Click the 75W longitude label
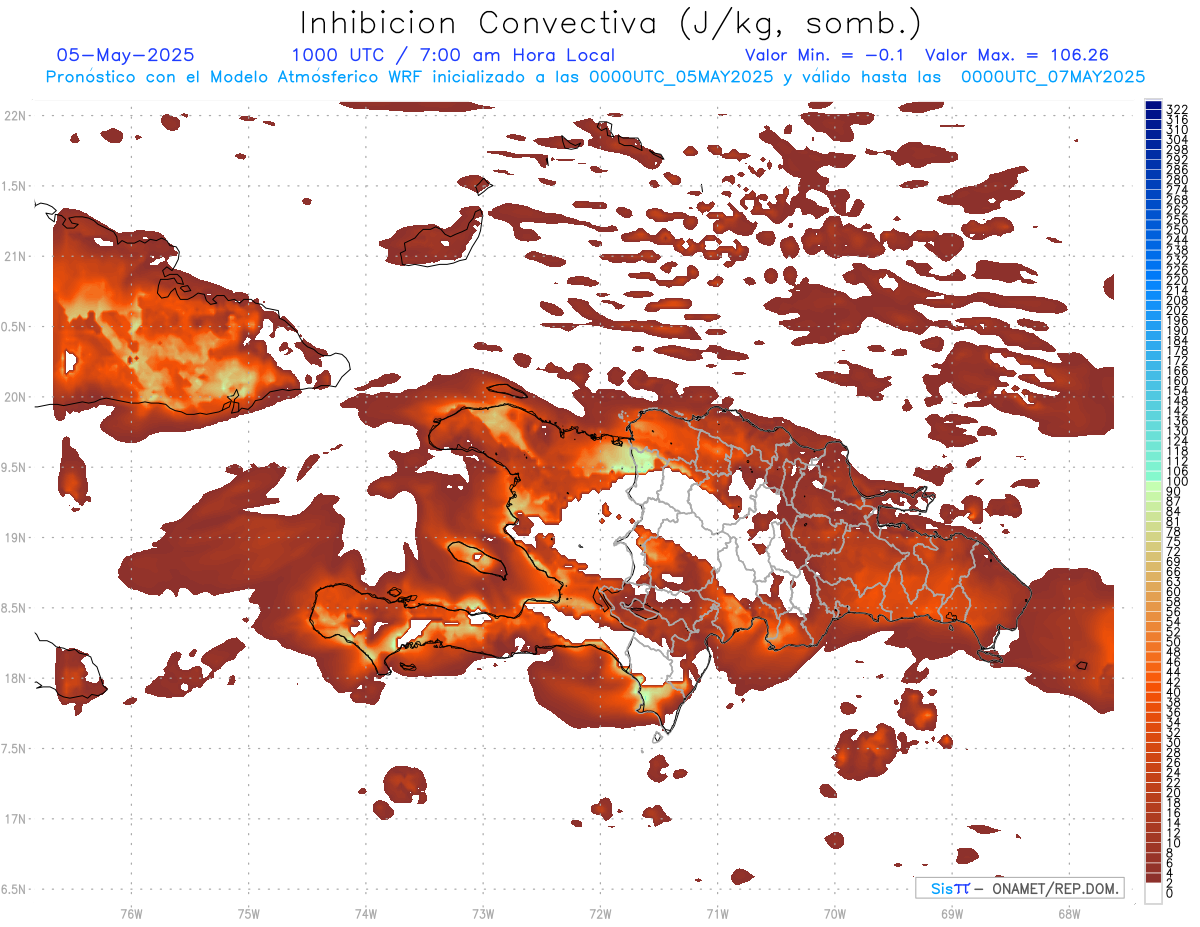Image resolution: width=1200 pixels, height=927 pixels. [x=249, y=913]
